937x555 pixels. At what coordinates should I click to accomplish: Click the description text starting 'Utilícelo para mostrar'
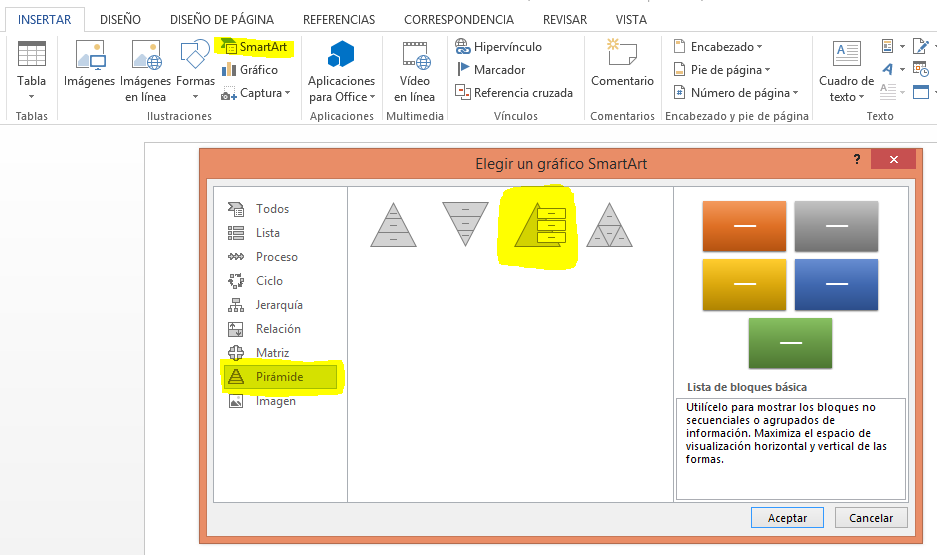pos(786,433)
